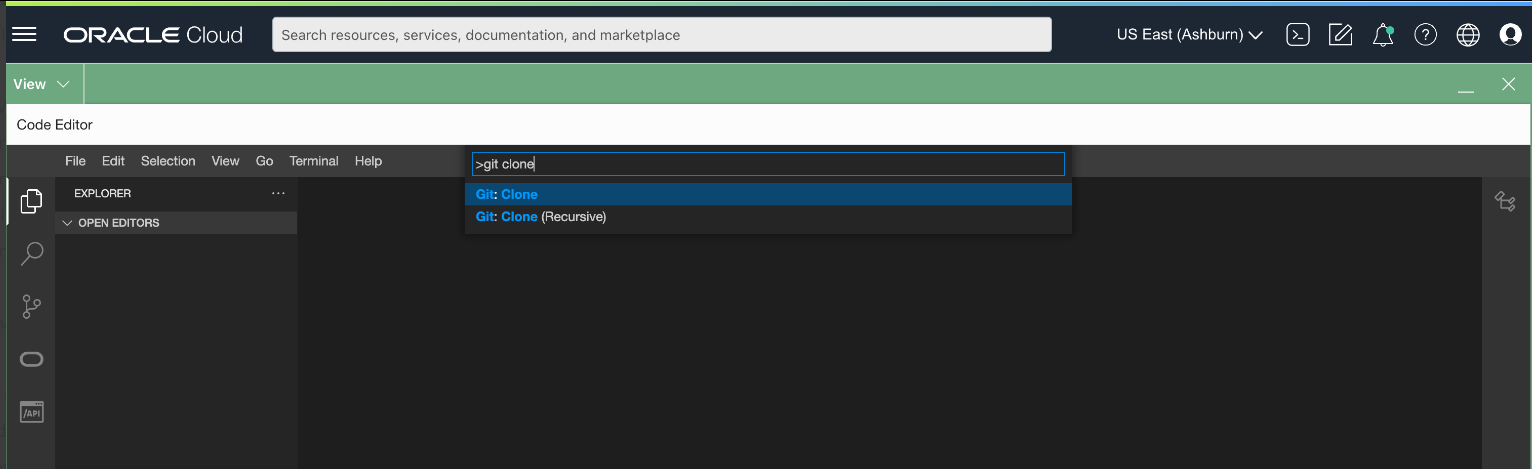
Task: Open the Help menu
Action: (368, 161)
